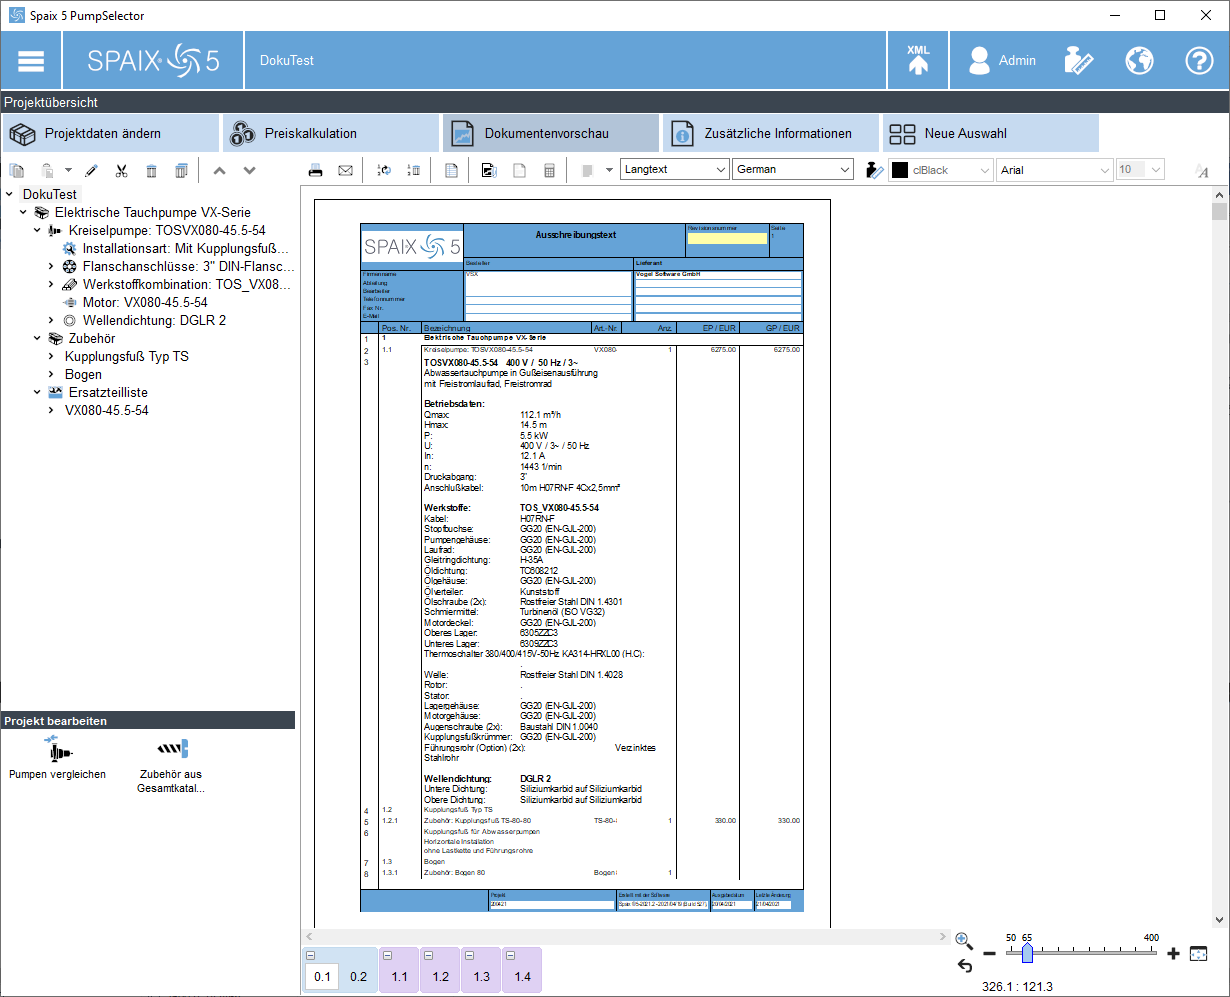Open the German language dropdown
This screenshot has width=1230, height=997.
click(793, 170)
